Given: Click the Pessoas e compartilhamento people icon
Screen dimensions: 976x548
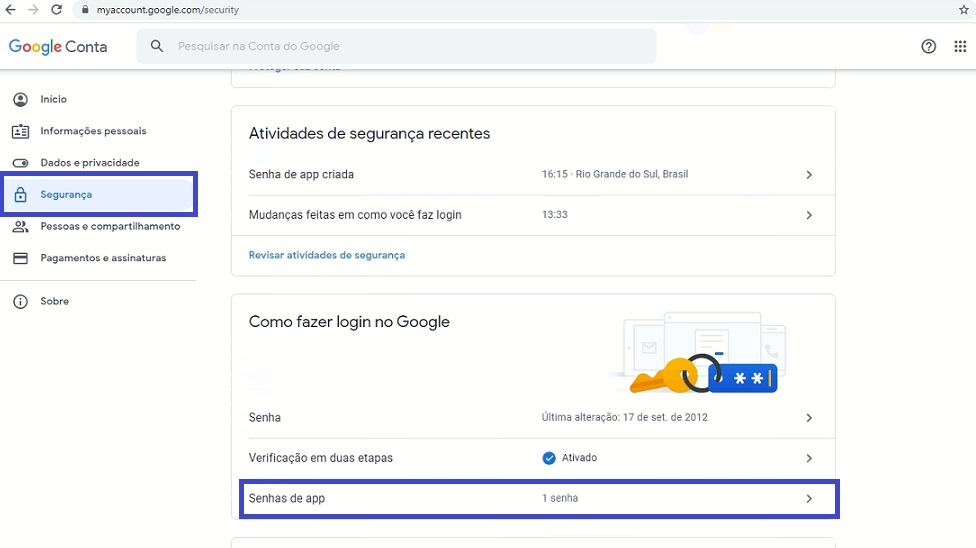Looking at the screenshot, I should (x=21, y=226).
